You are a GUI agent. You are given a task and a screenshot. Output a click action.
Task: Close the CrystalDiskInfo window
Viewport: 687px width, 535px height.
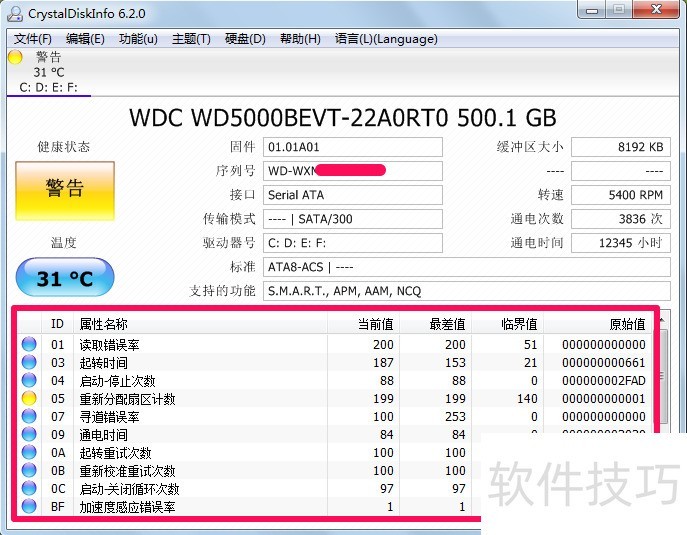656,10
